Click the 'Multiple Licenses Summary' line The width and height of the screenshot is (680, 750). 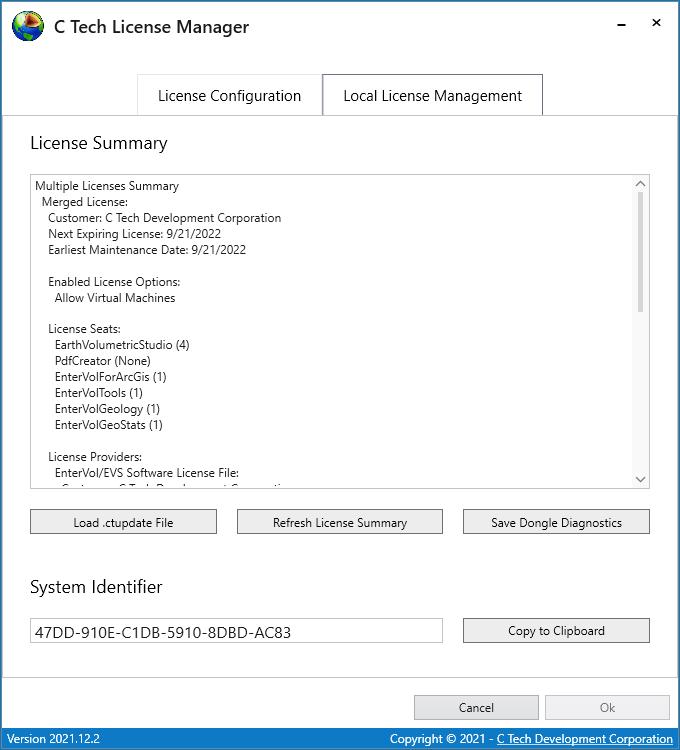(x=107, y=186)
